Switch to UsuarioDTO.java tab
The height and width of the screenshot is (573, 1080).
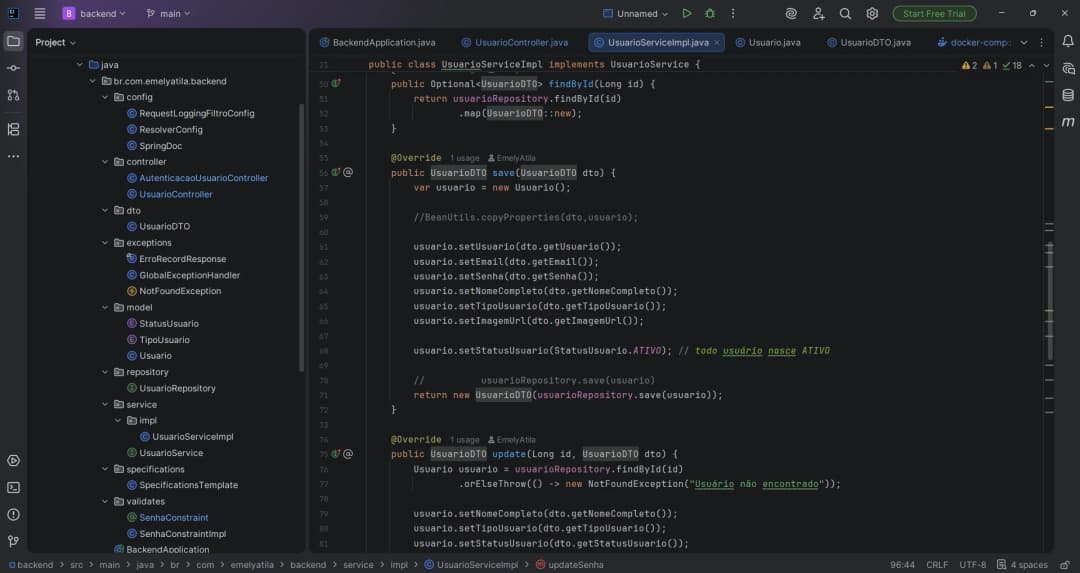tap(869, 42)
